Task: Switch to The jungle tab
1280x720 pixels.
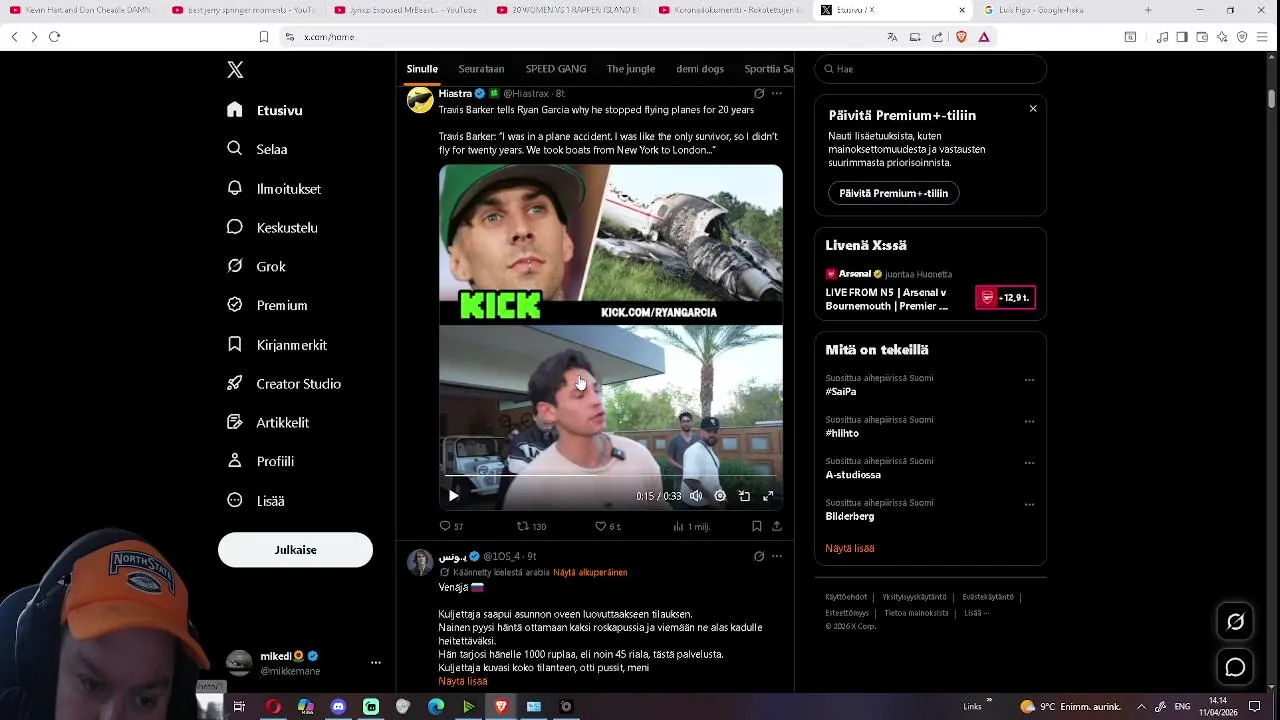Action: [x=631, y=69]
